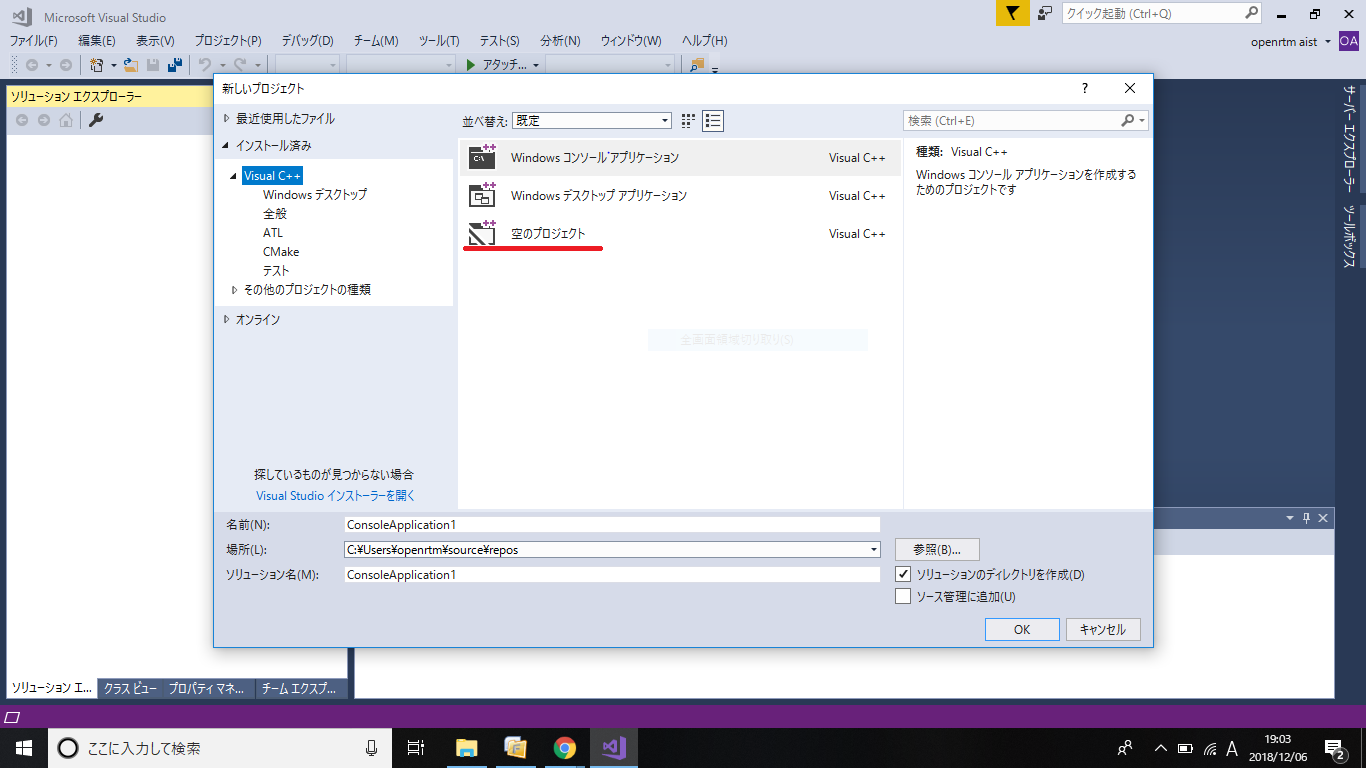This screenshot has height=768, width=1366.
Task: Click the new project toolbar icon
Action: click(97, 65)
